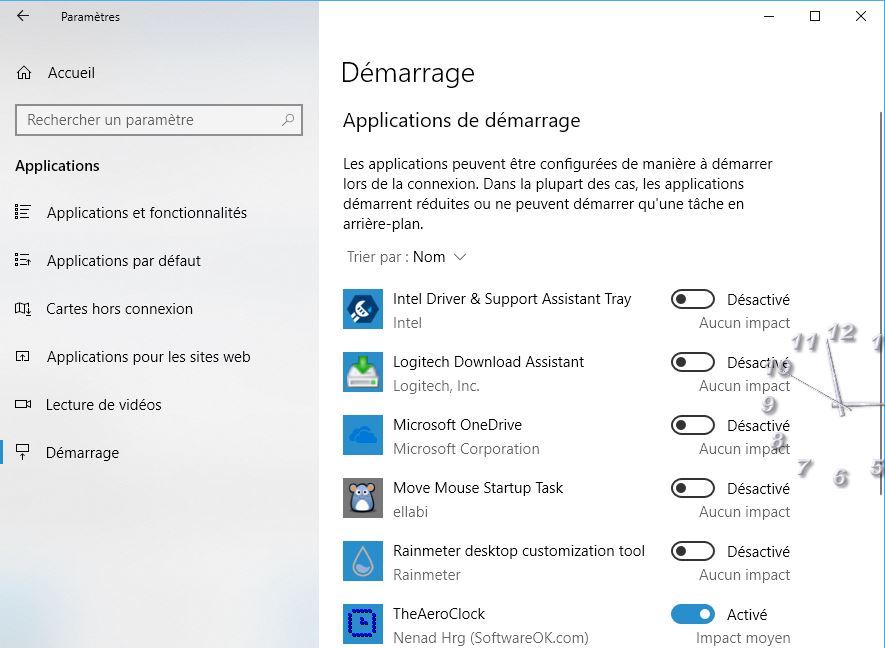Click the Rainmeter desktop customization tool name

pyautogui.click(x=519, y=551)
